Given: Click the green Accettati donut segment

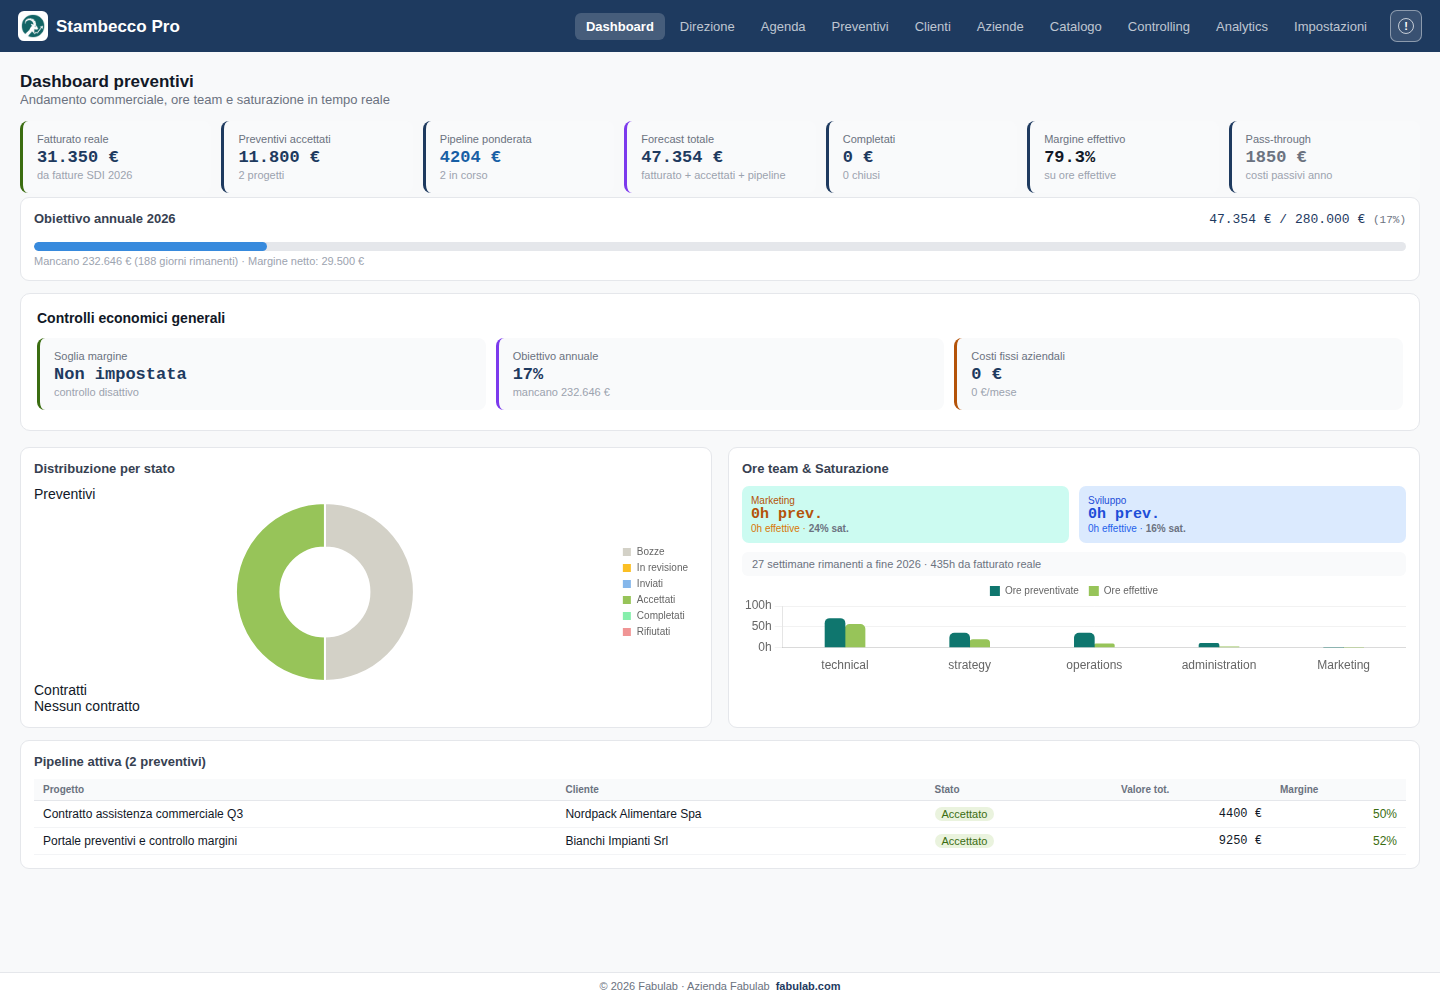Looking at the screenshot, I should pos(258,592).
